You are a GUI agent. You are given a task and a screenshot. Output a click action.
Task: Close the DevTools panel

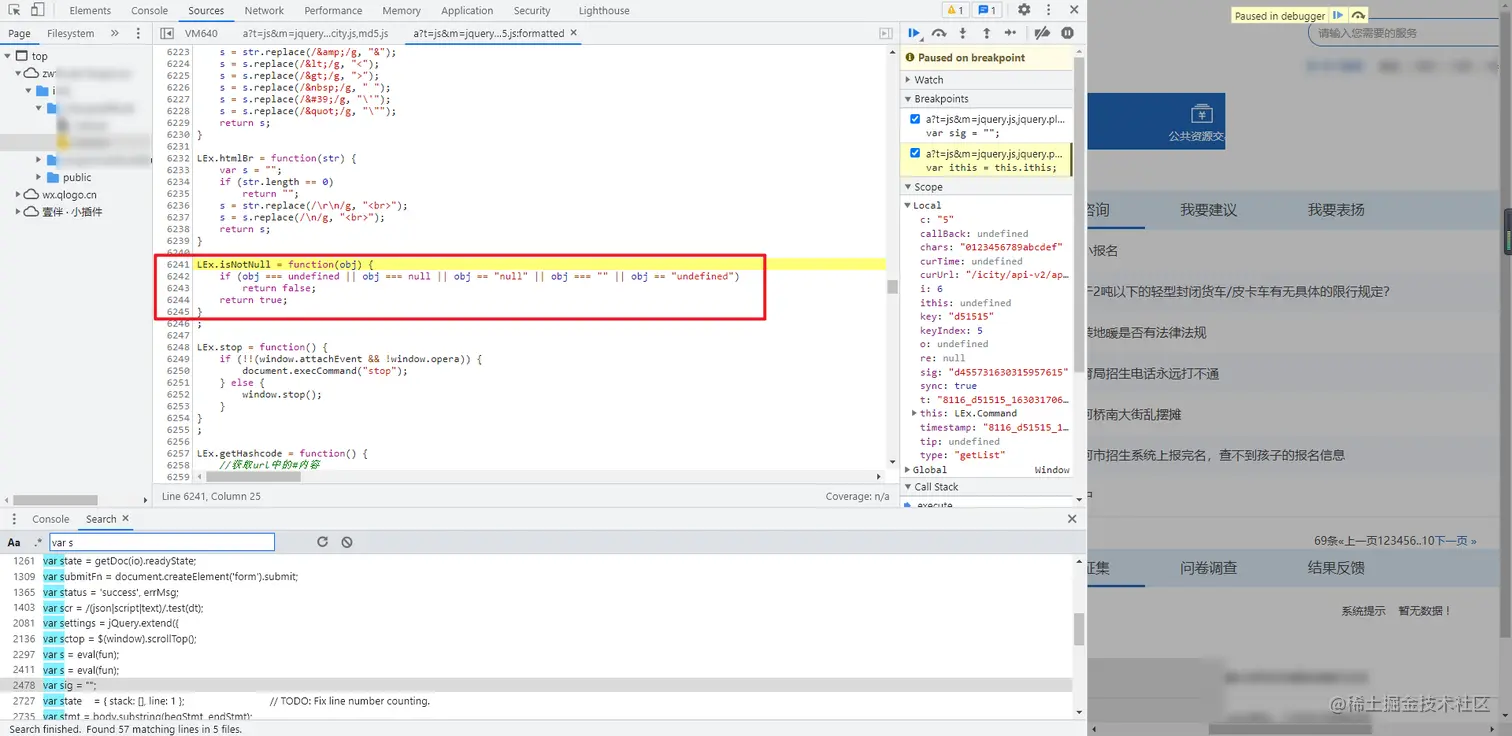[x=1073, y=10]
